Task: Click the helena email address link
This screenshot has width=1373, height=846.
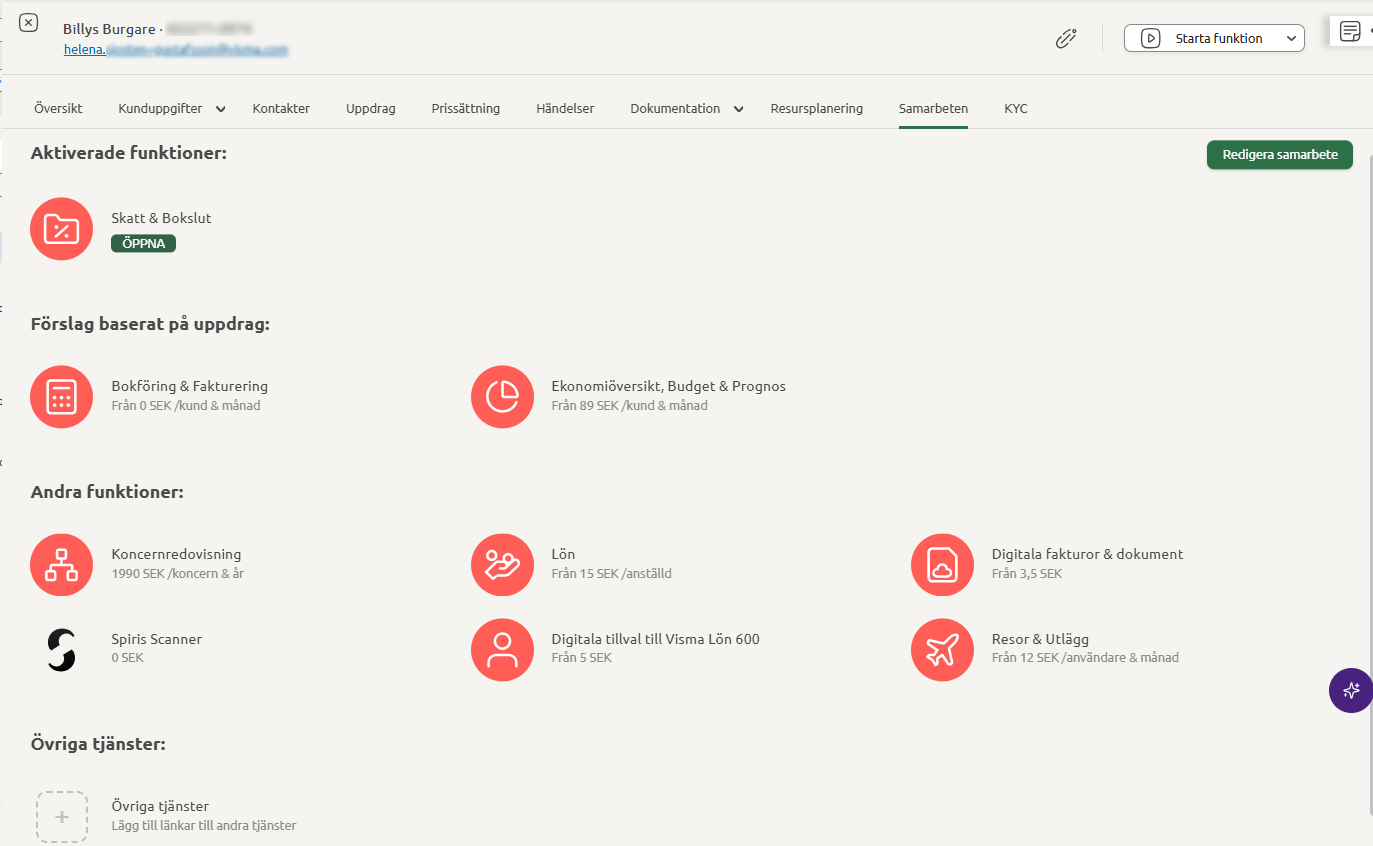Action: pyautogui.click(x=175, y=49)
